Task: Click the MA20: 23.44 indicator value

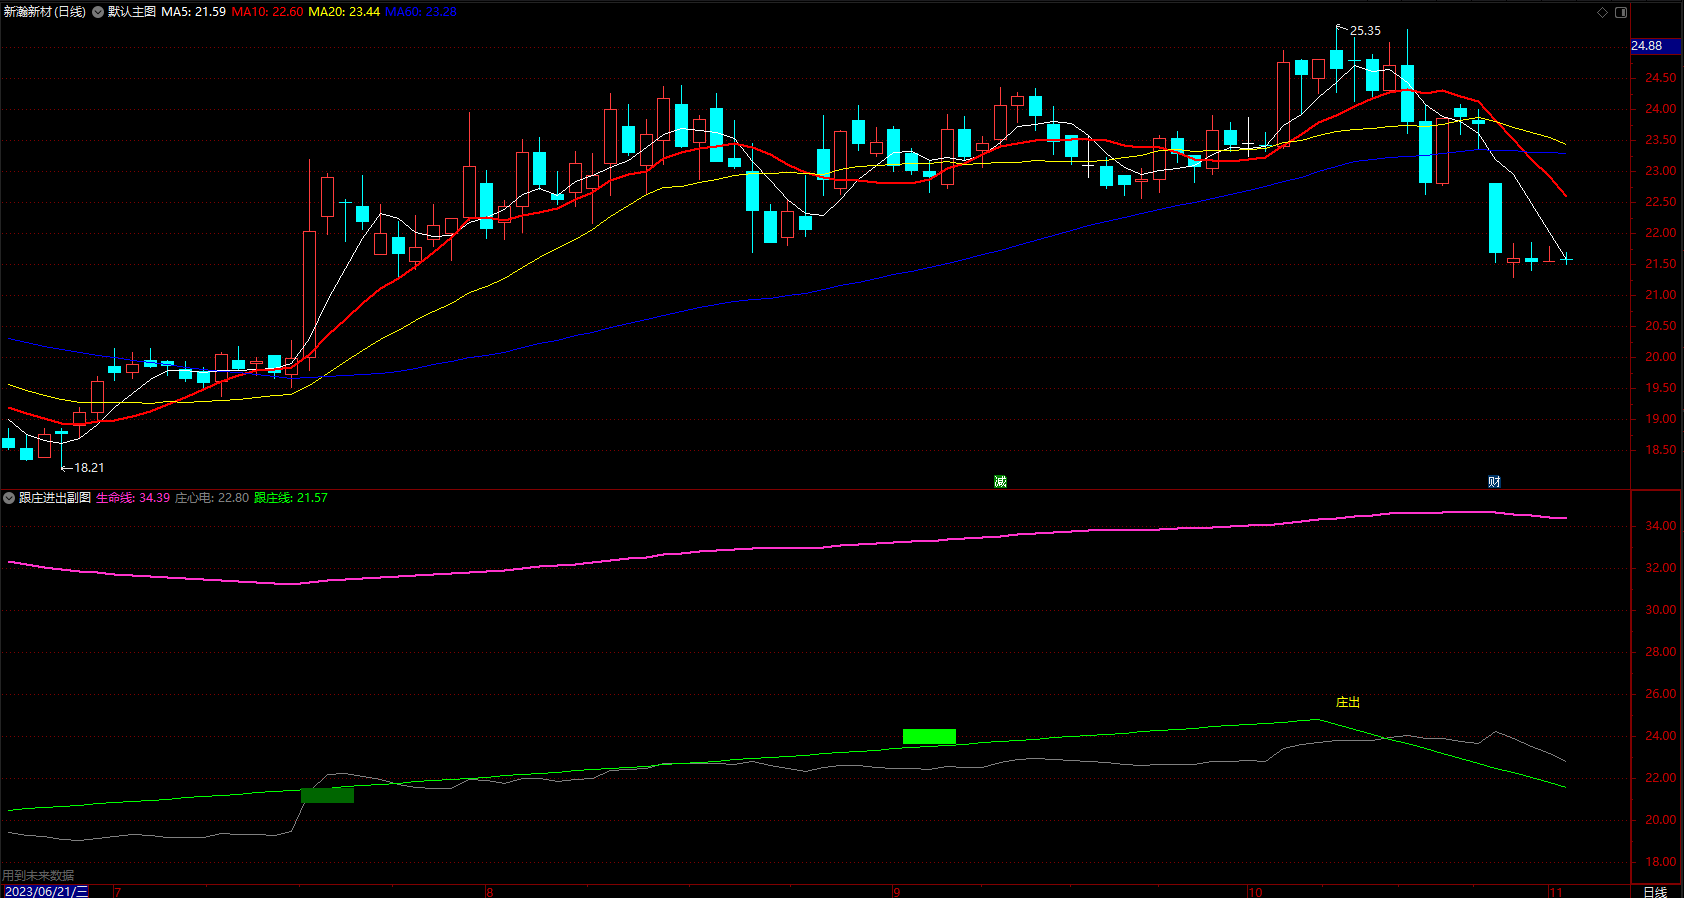Action: pyautogui.click(x=344, y=12)
